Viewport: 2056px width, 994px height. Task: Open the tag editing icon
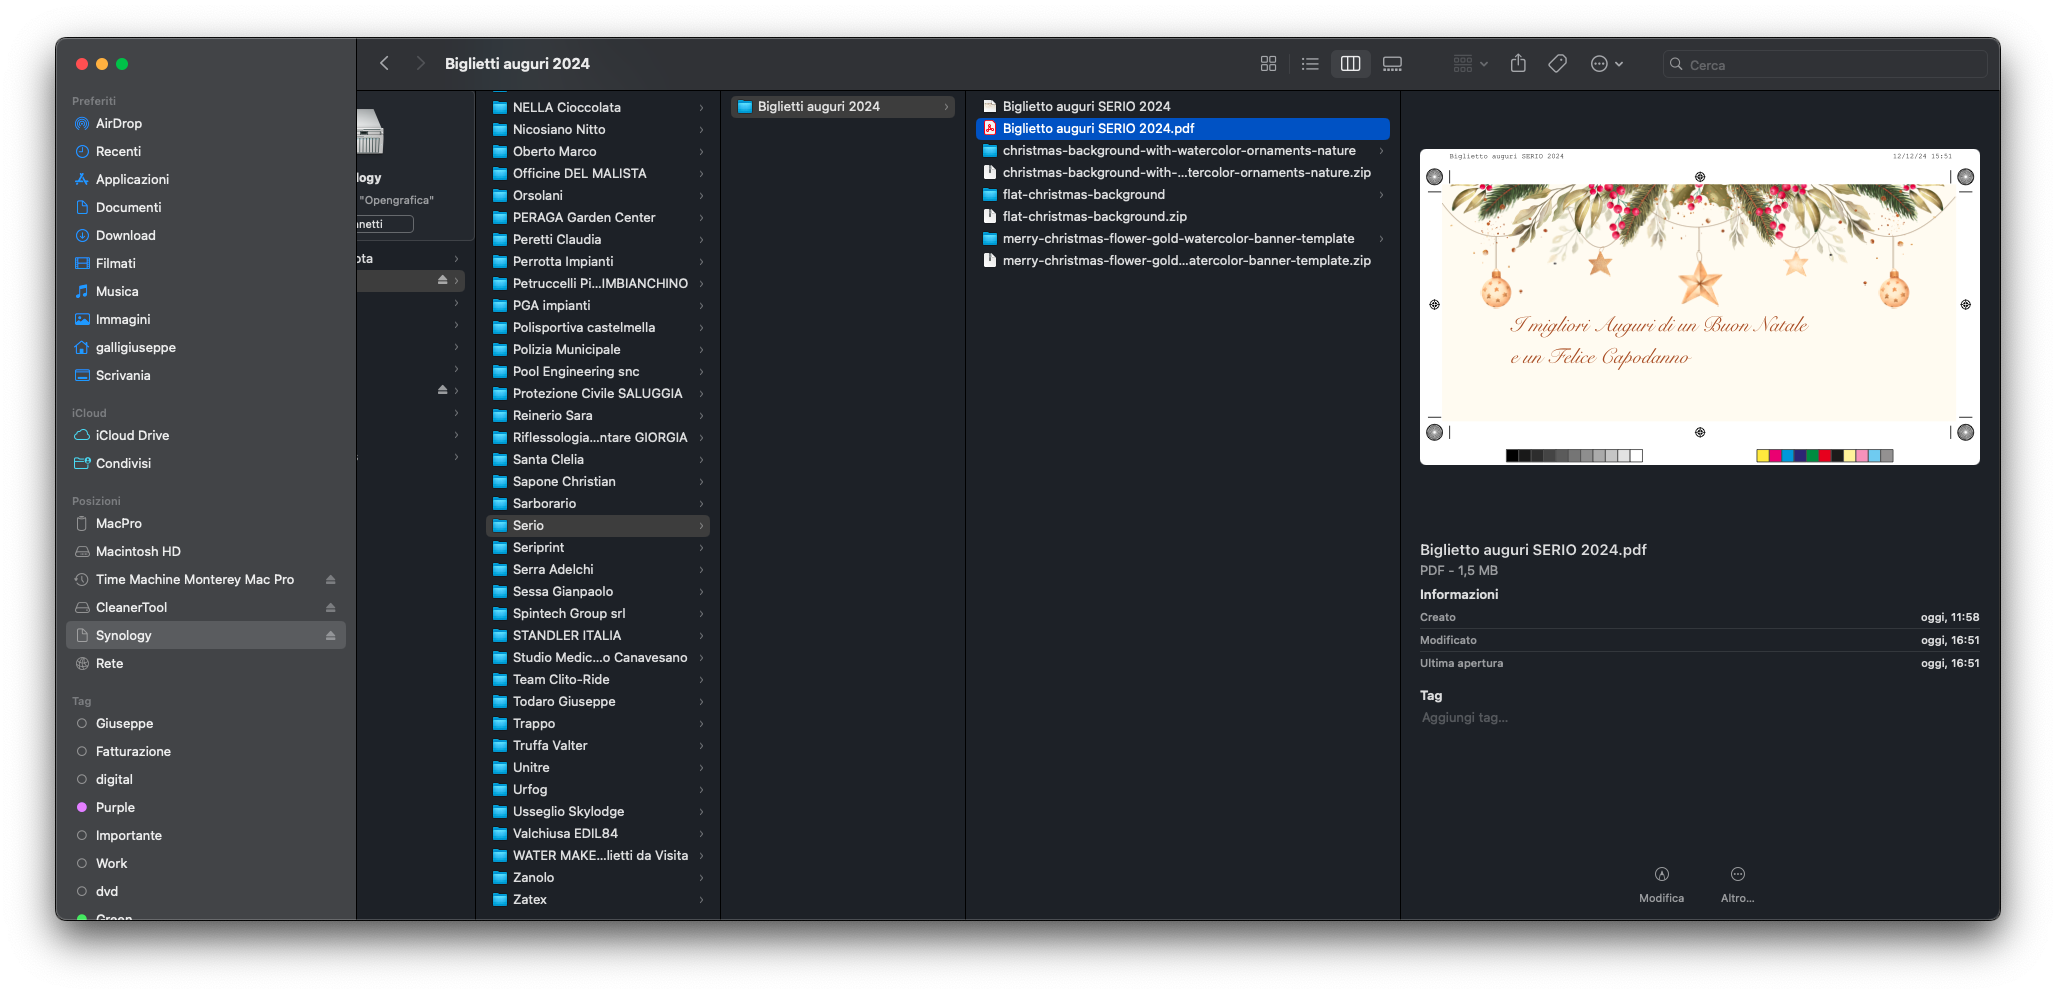tap(1557, 64)
